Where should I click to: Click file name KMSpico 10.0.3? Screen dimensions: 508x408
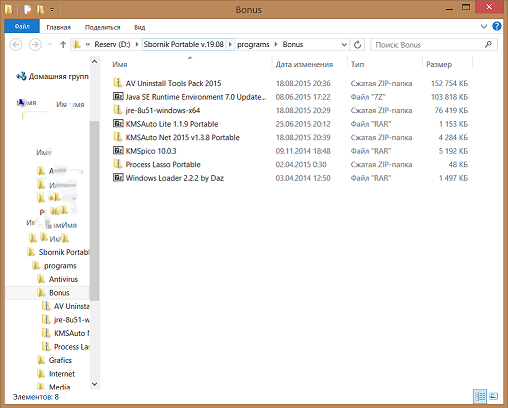pyautogui.click(x=151, y=151)
